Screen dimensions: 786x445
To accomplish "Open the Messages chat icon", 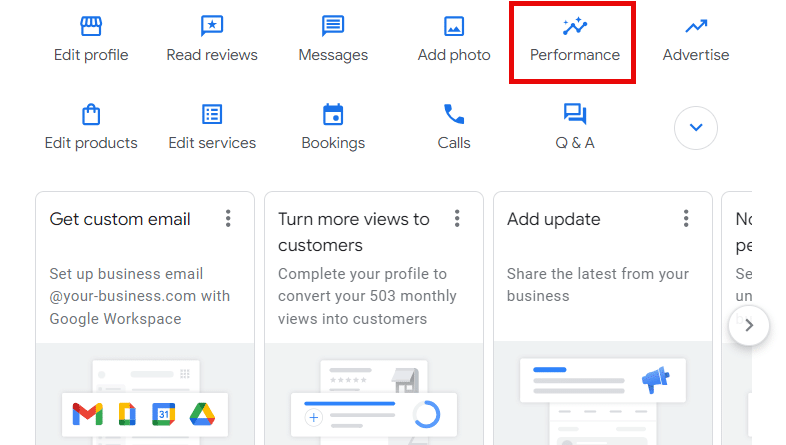I will point(333,26).
